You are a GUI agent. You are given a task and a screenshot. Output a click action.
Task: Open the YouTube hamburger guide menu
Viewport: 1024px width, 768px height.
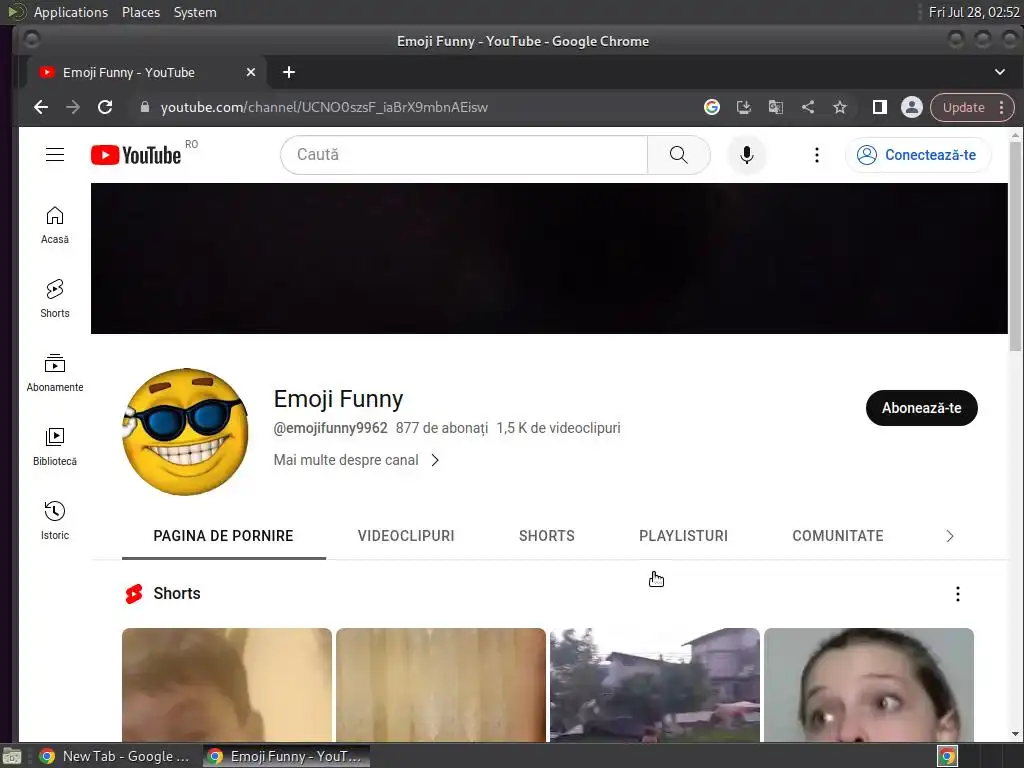(55, 155)
